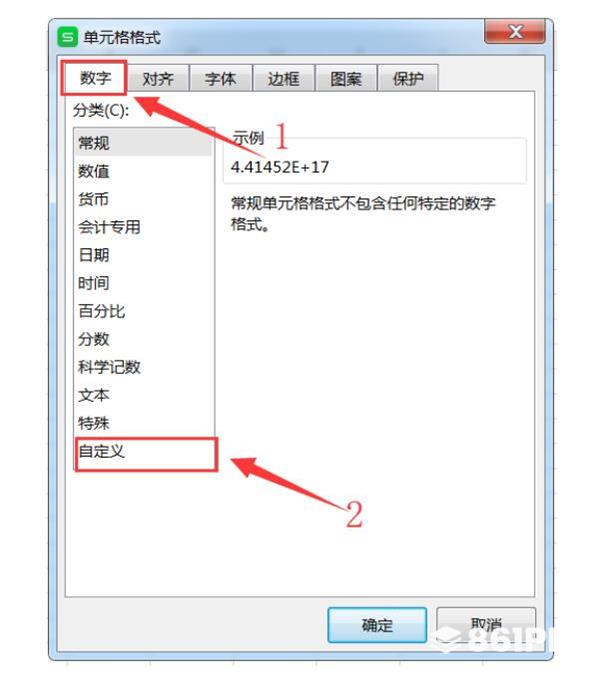Select the 货币 category
Viewport: 600px width, 674px height.
coord(144,199)
